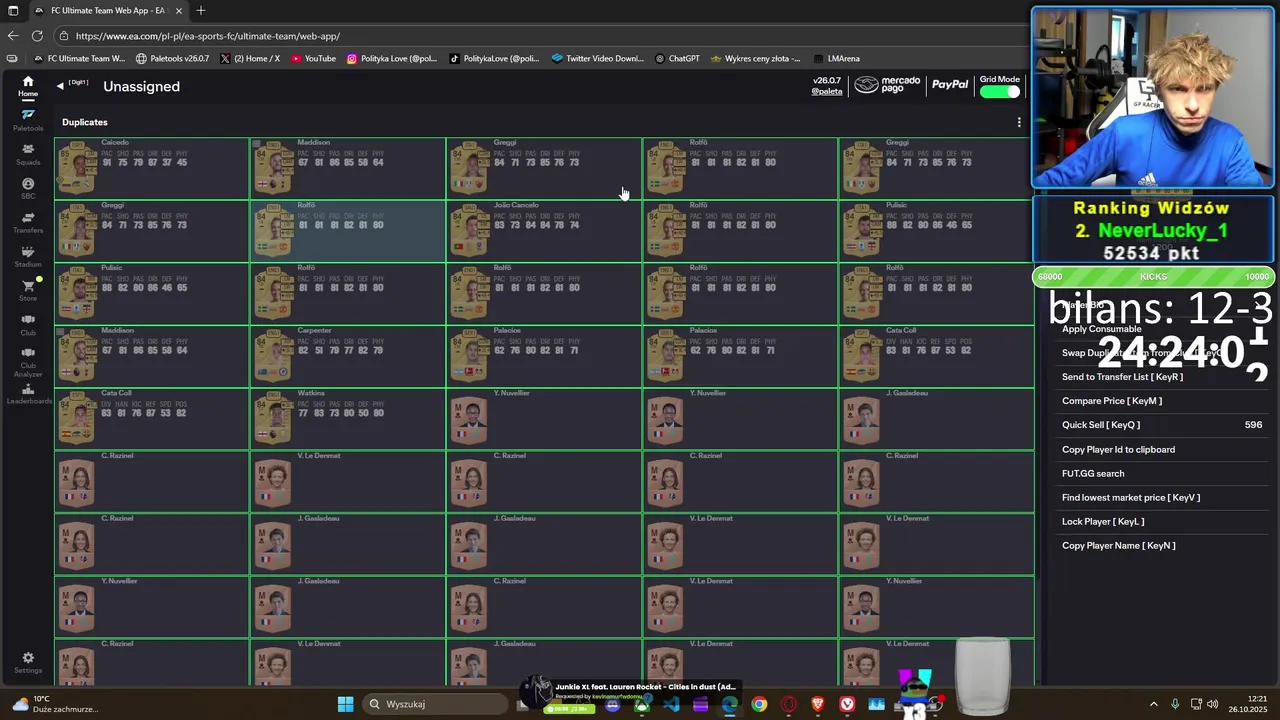Toggle the Grid Mode switch

pos(999,92)
